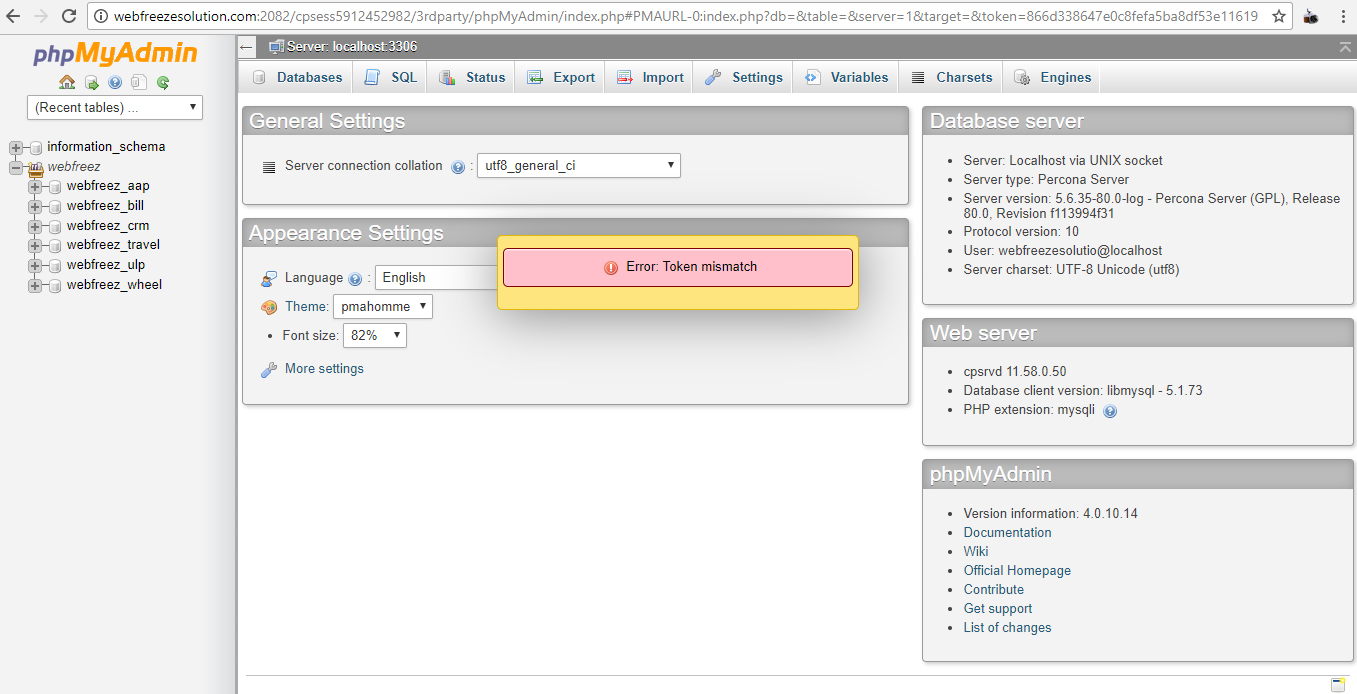Open the help icon beside Language
1357x694 pixels.
coord(355,279)
